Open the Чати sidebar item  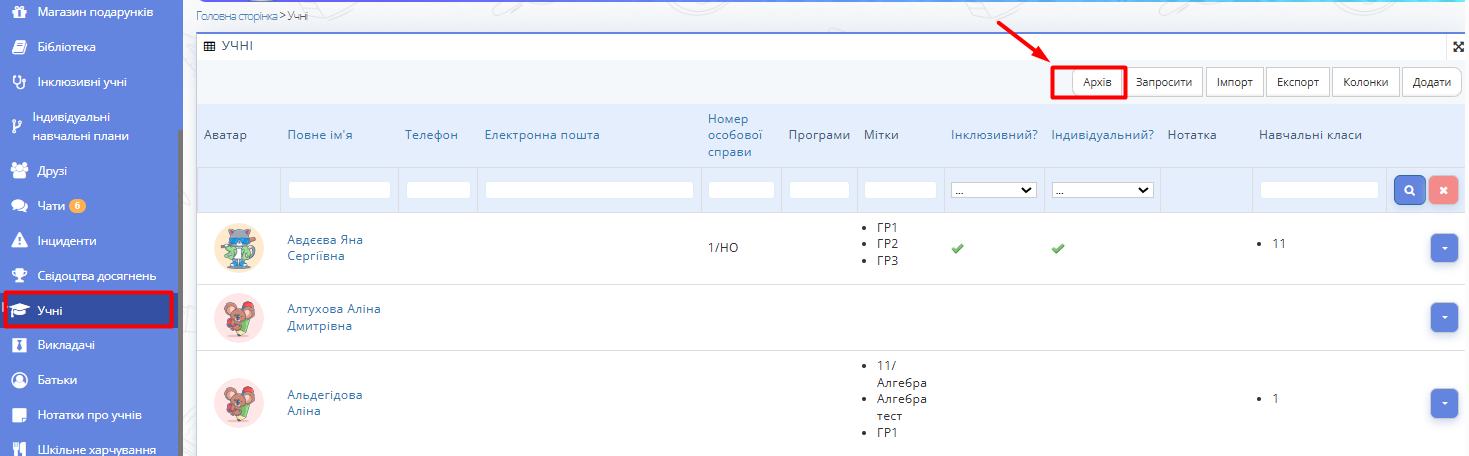click(51, 206)
